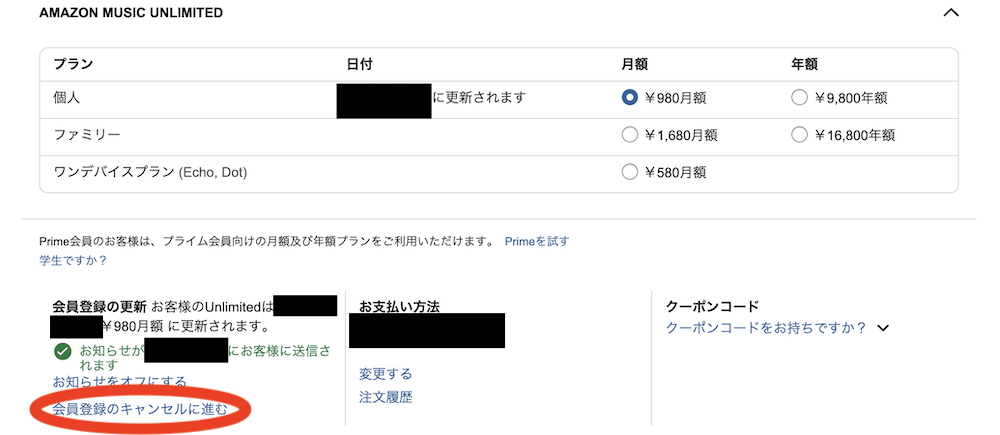The width and height of the screenshot is (1000, 435).
Task: Click 変更する under payment method
Action: [x=385, y=374]
